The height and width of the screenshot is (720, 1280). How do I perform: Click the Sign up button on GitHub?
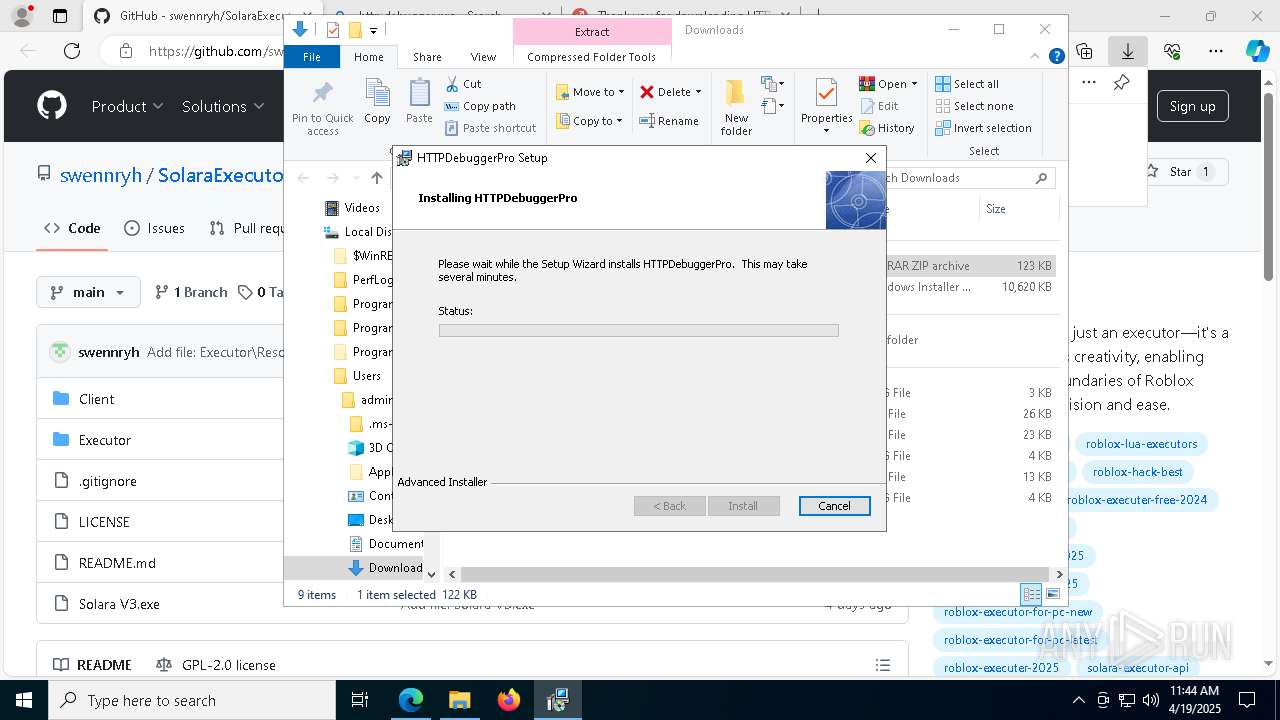[x=1192, y=106]
